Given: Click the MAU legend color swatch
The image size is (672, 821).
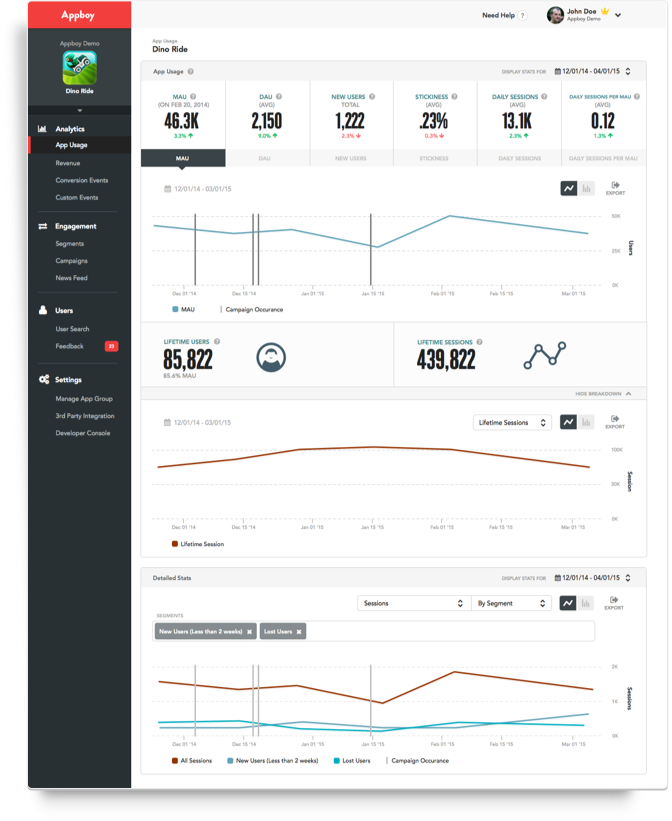Looking at the screenshot, I should point(175,309).
